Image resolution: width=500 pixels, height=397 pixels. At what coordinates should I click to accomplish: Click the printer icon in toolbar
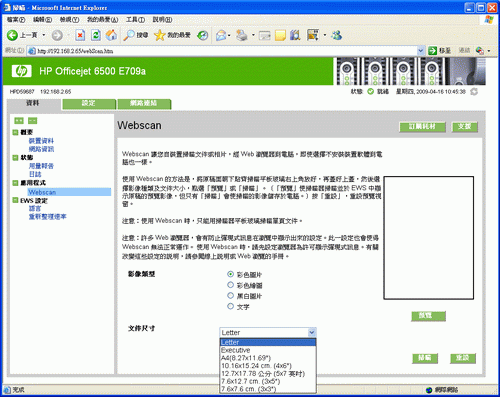[x=242, y=35]
